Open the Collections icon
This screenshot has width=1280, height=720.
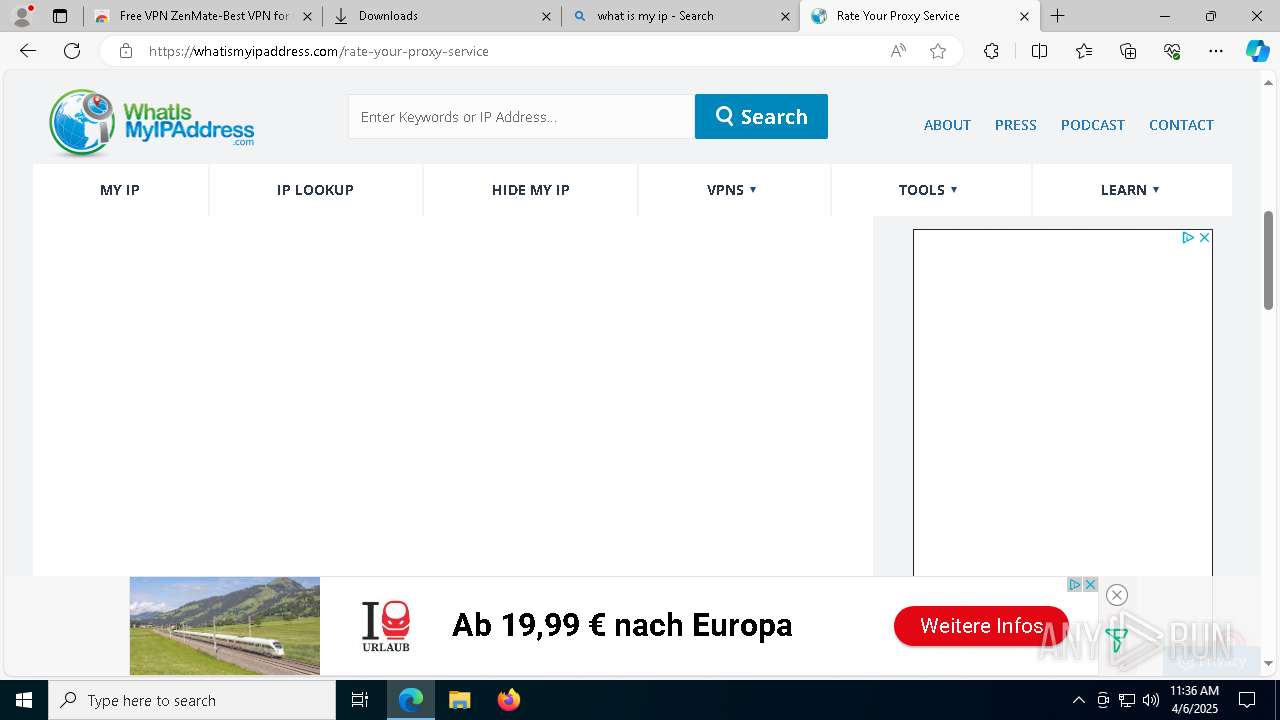point(1128,51)
